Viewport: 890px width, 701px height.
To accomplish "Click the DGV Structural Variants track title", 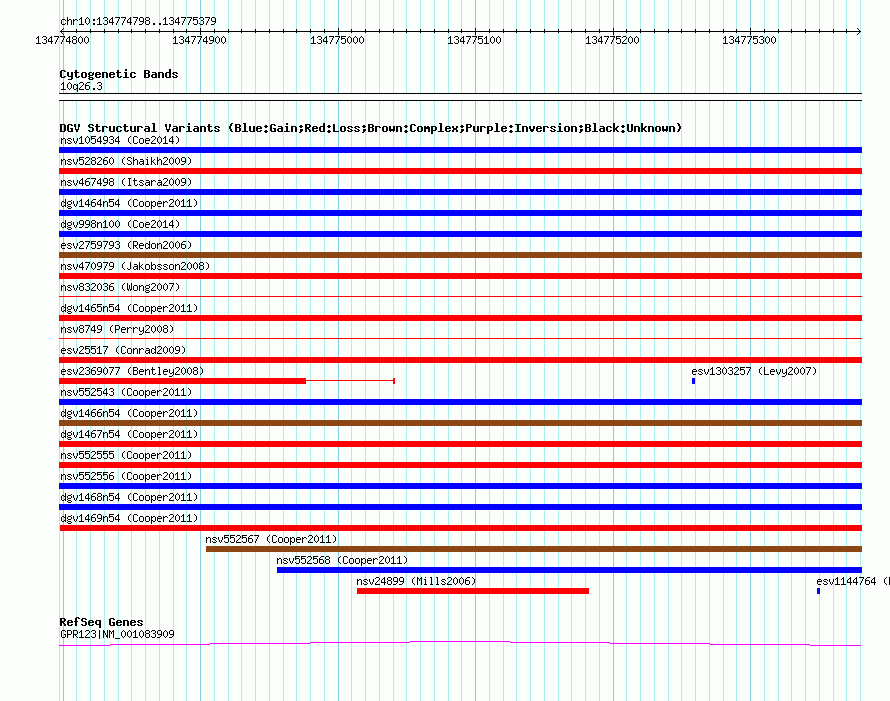I will coord(371,128).
